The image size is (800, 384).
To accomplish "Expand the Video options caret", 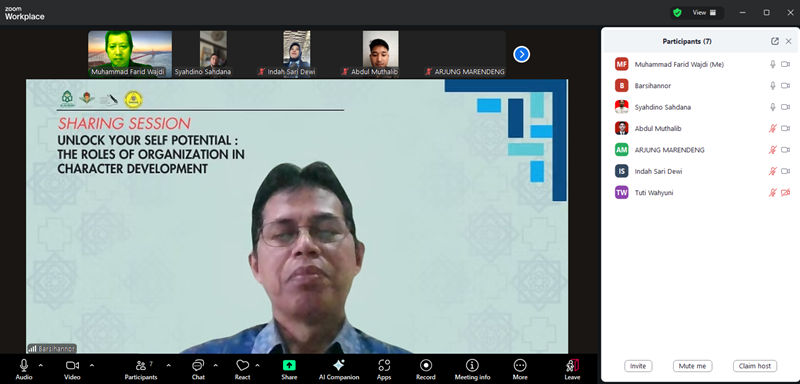I will coord(92,365).
